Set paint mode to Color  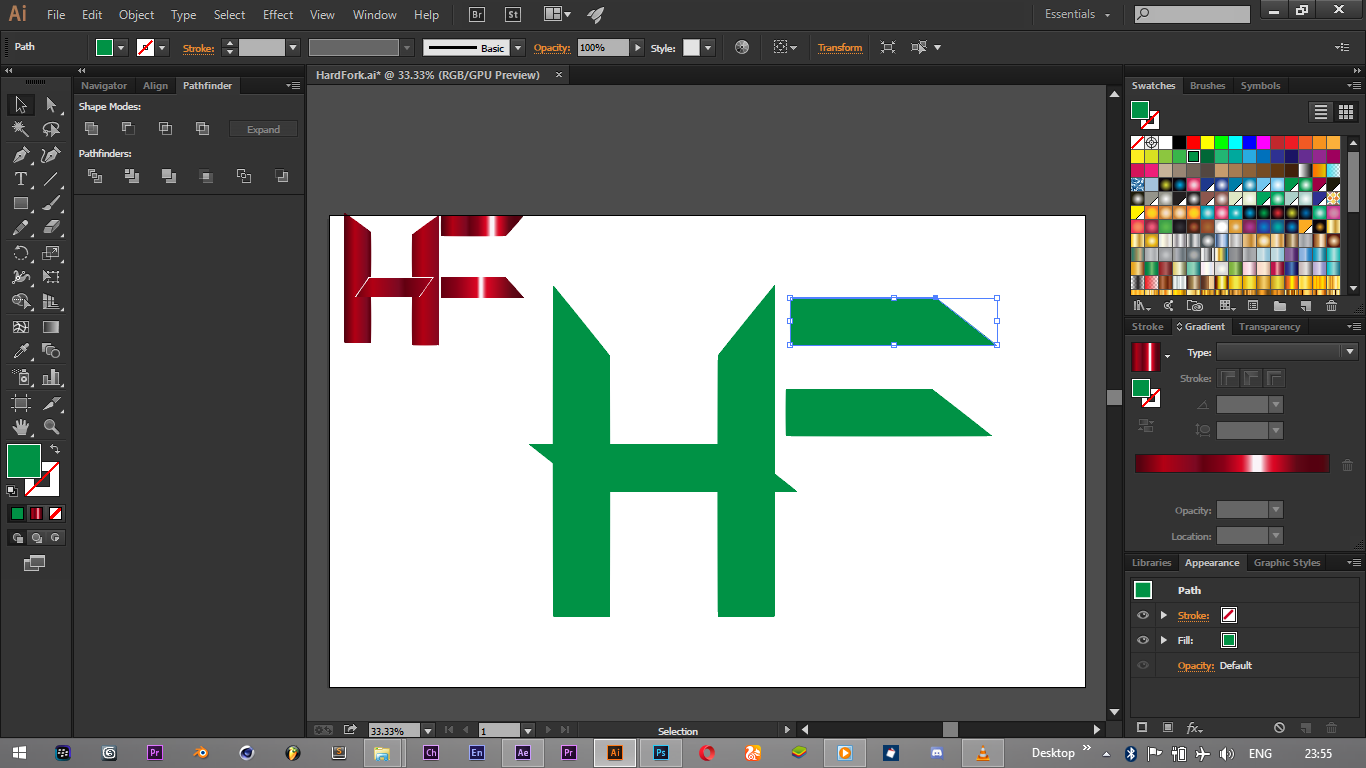pos(17,513)
